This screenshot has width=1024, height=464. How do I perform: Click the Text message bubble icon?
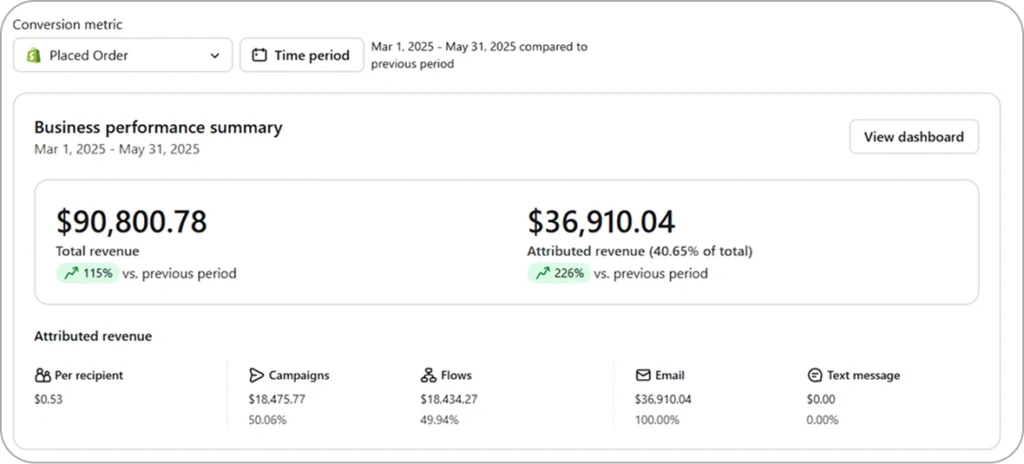click(815, 376)
